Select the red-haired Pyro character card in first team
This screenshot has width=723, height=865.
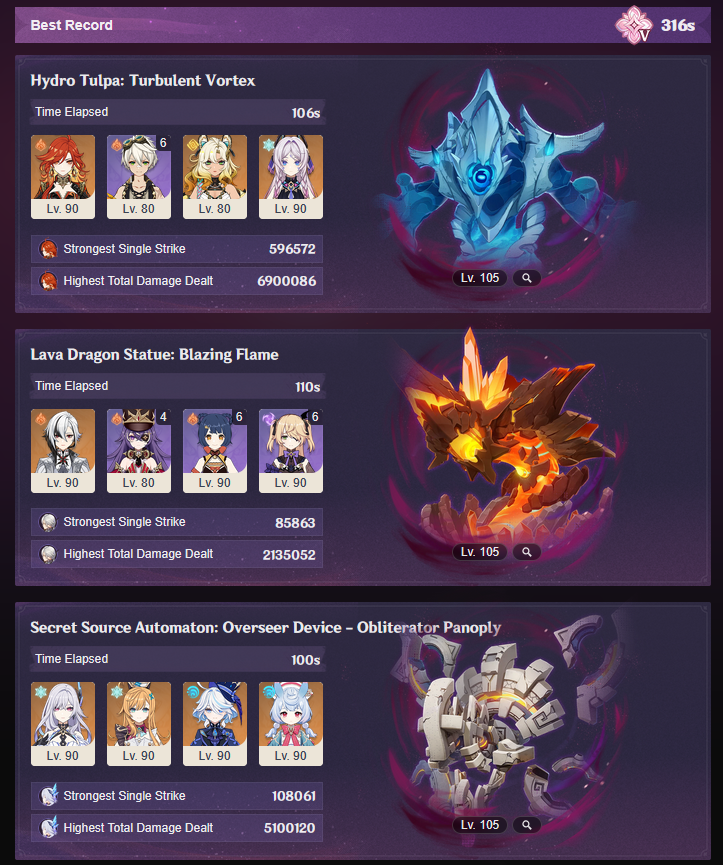tap(63, 177)
